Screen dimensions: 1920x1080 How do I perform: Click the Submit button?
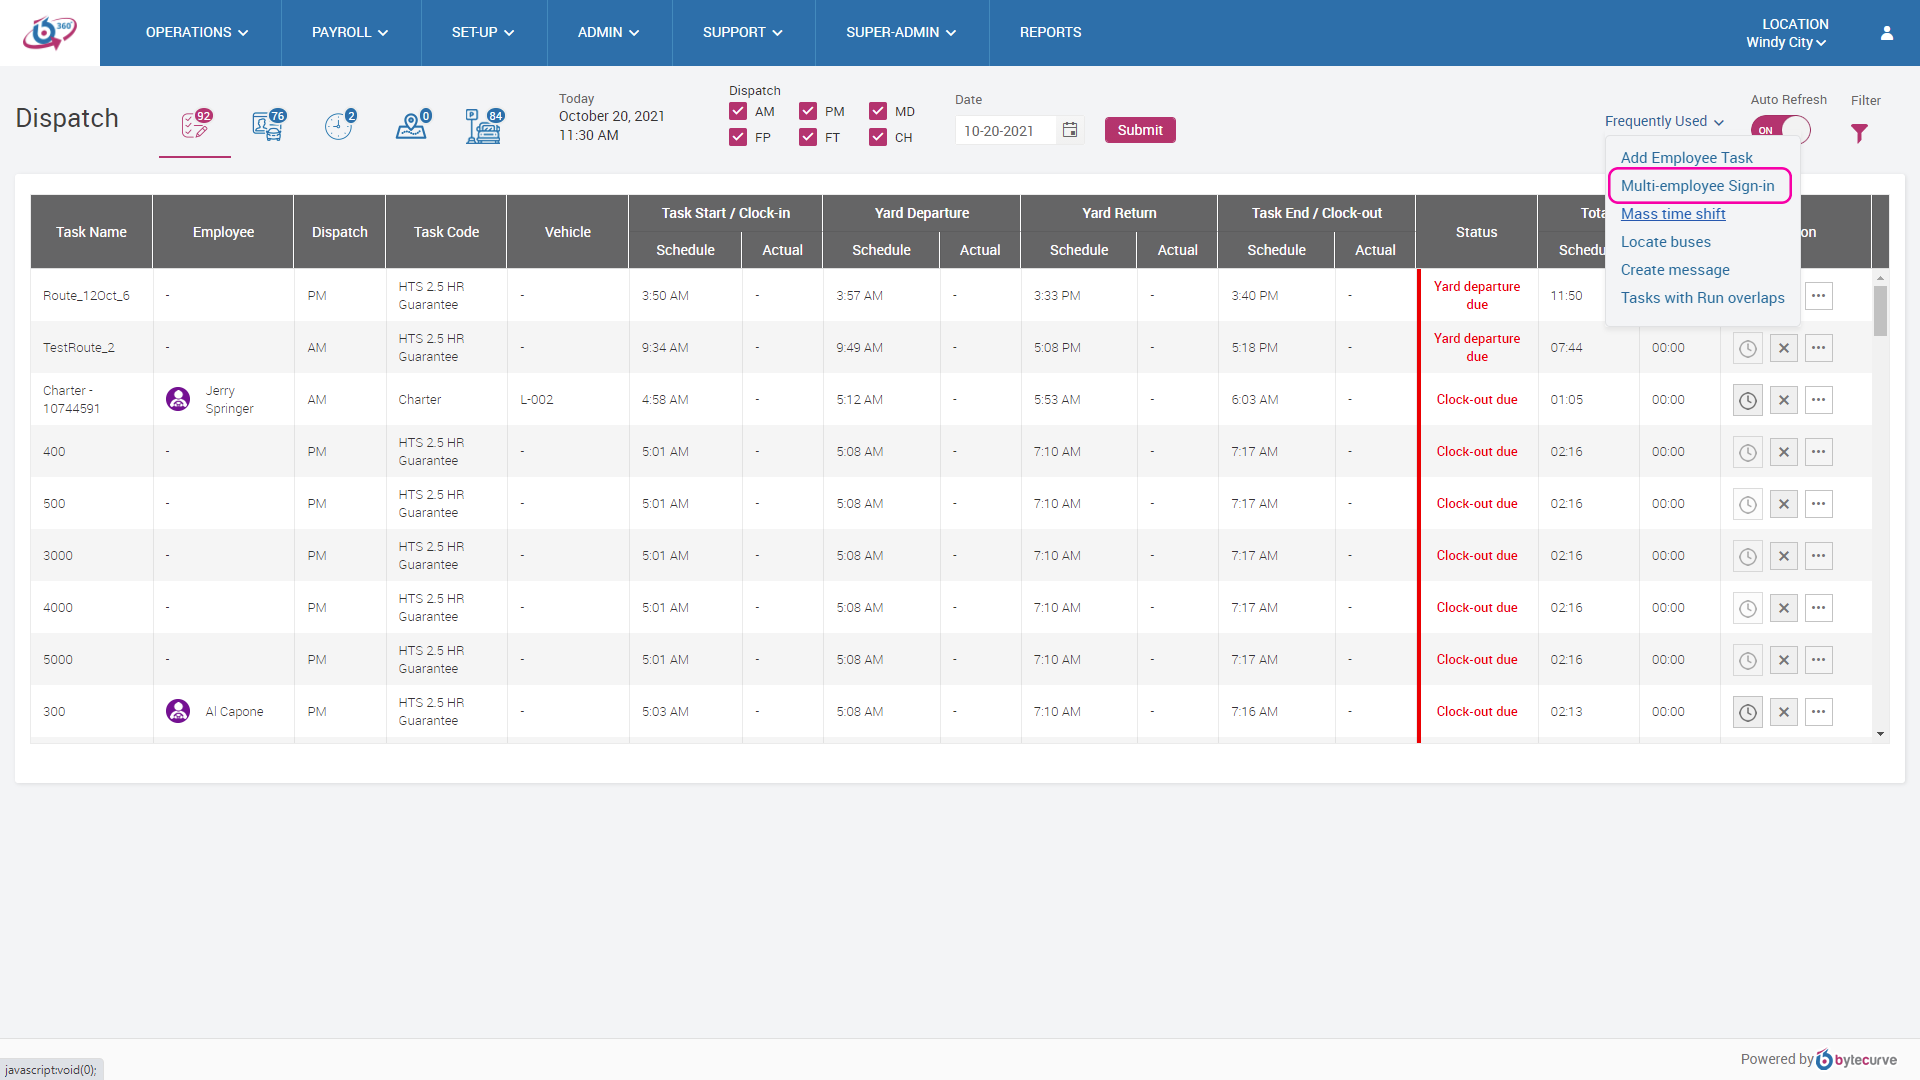coord(1139,130)
